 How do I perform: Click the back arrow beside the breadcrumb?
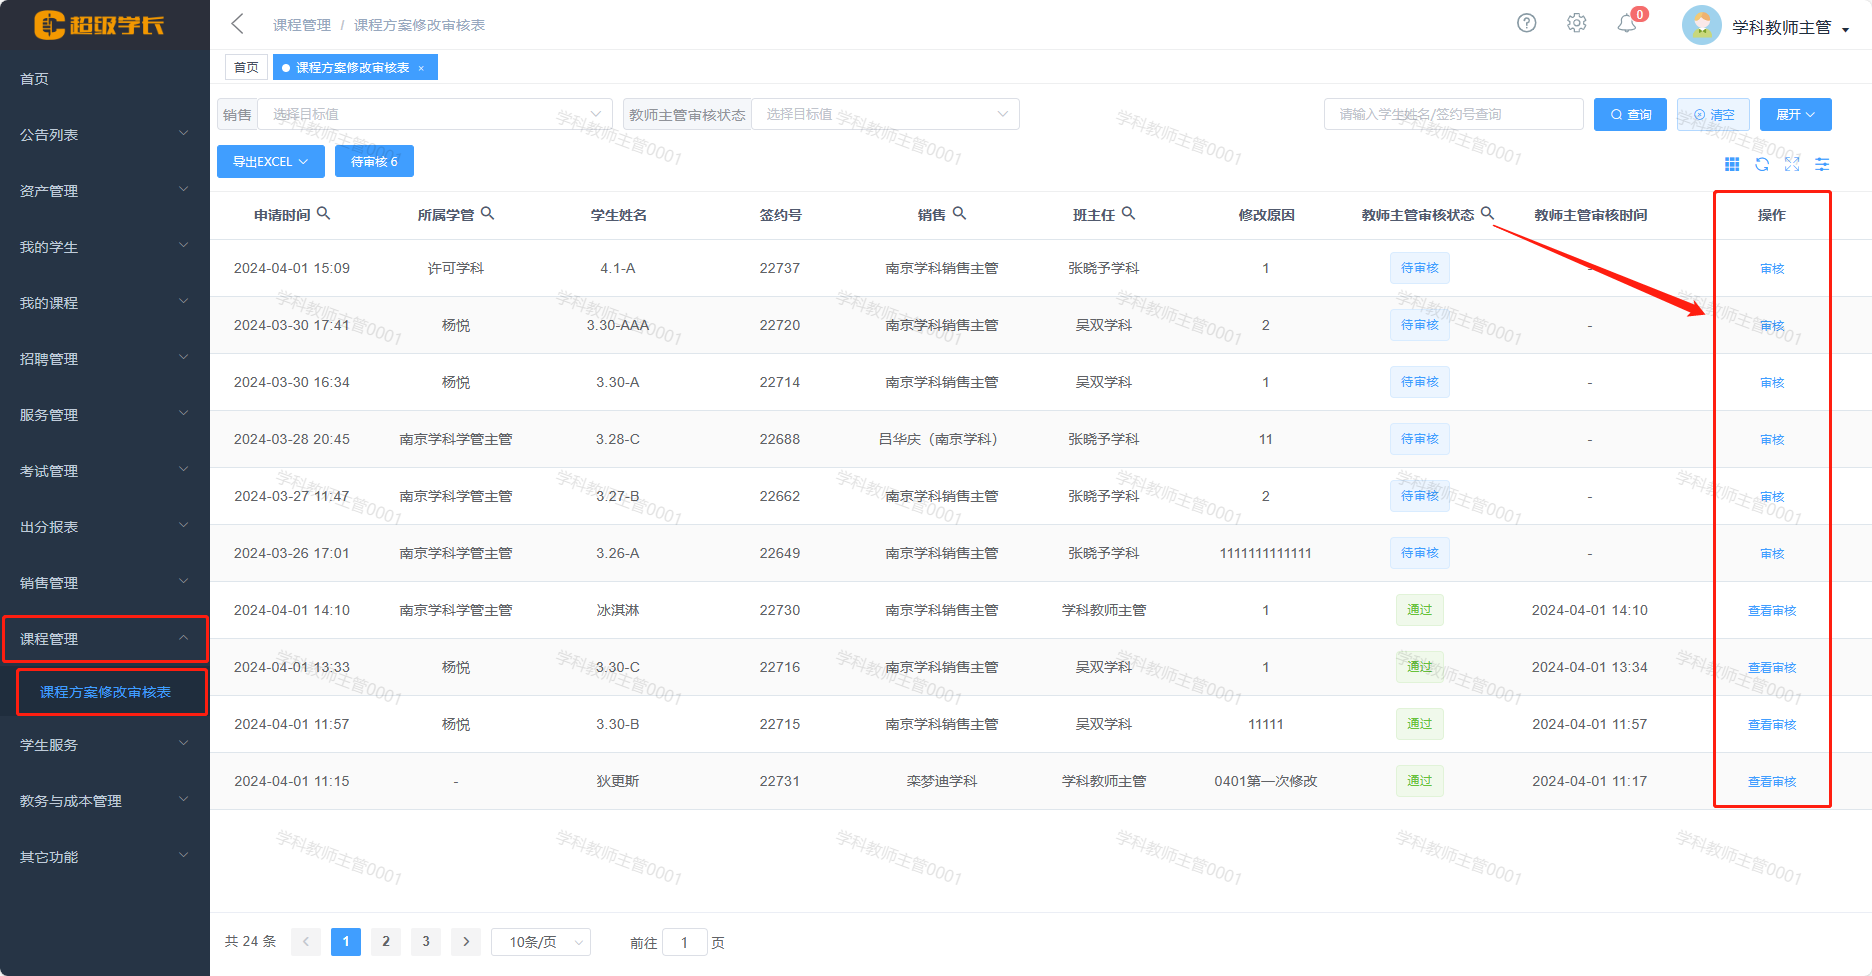click(236, 24)
